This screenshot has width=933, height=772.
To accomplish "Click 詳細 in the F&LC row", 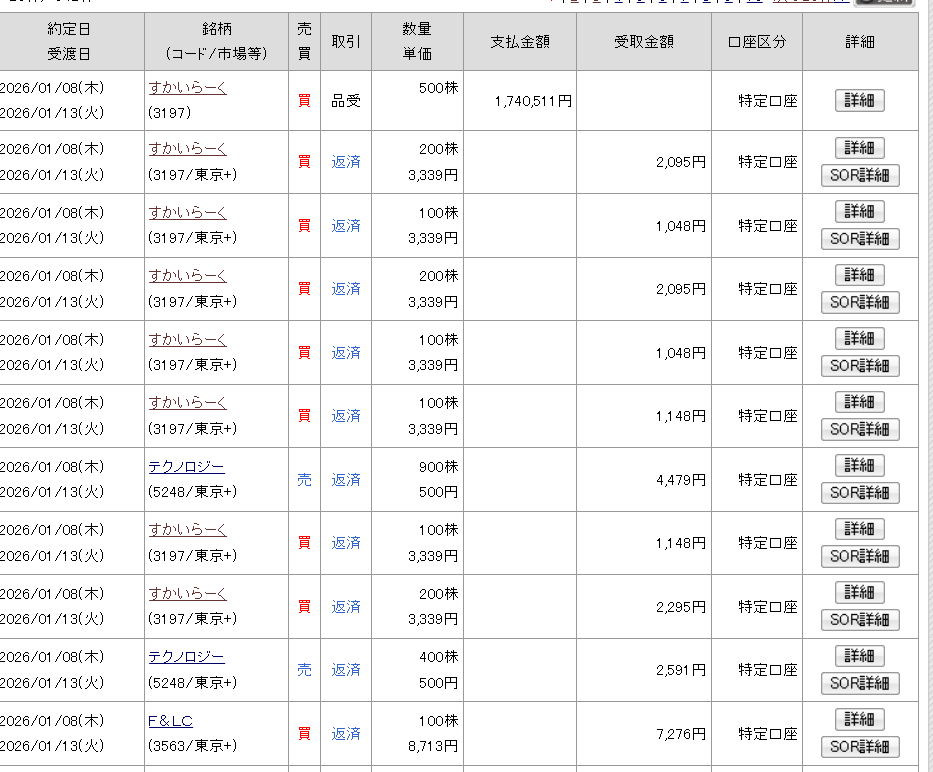I will point(859,719).
